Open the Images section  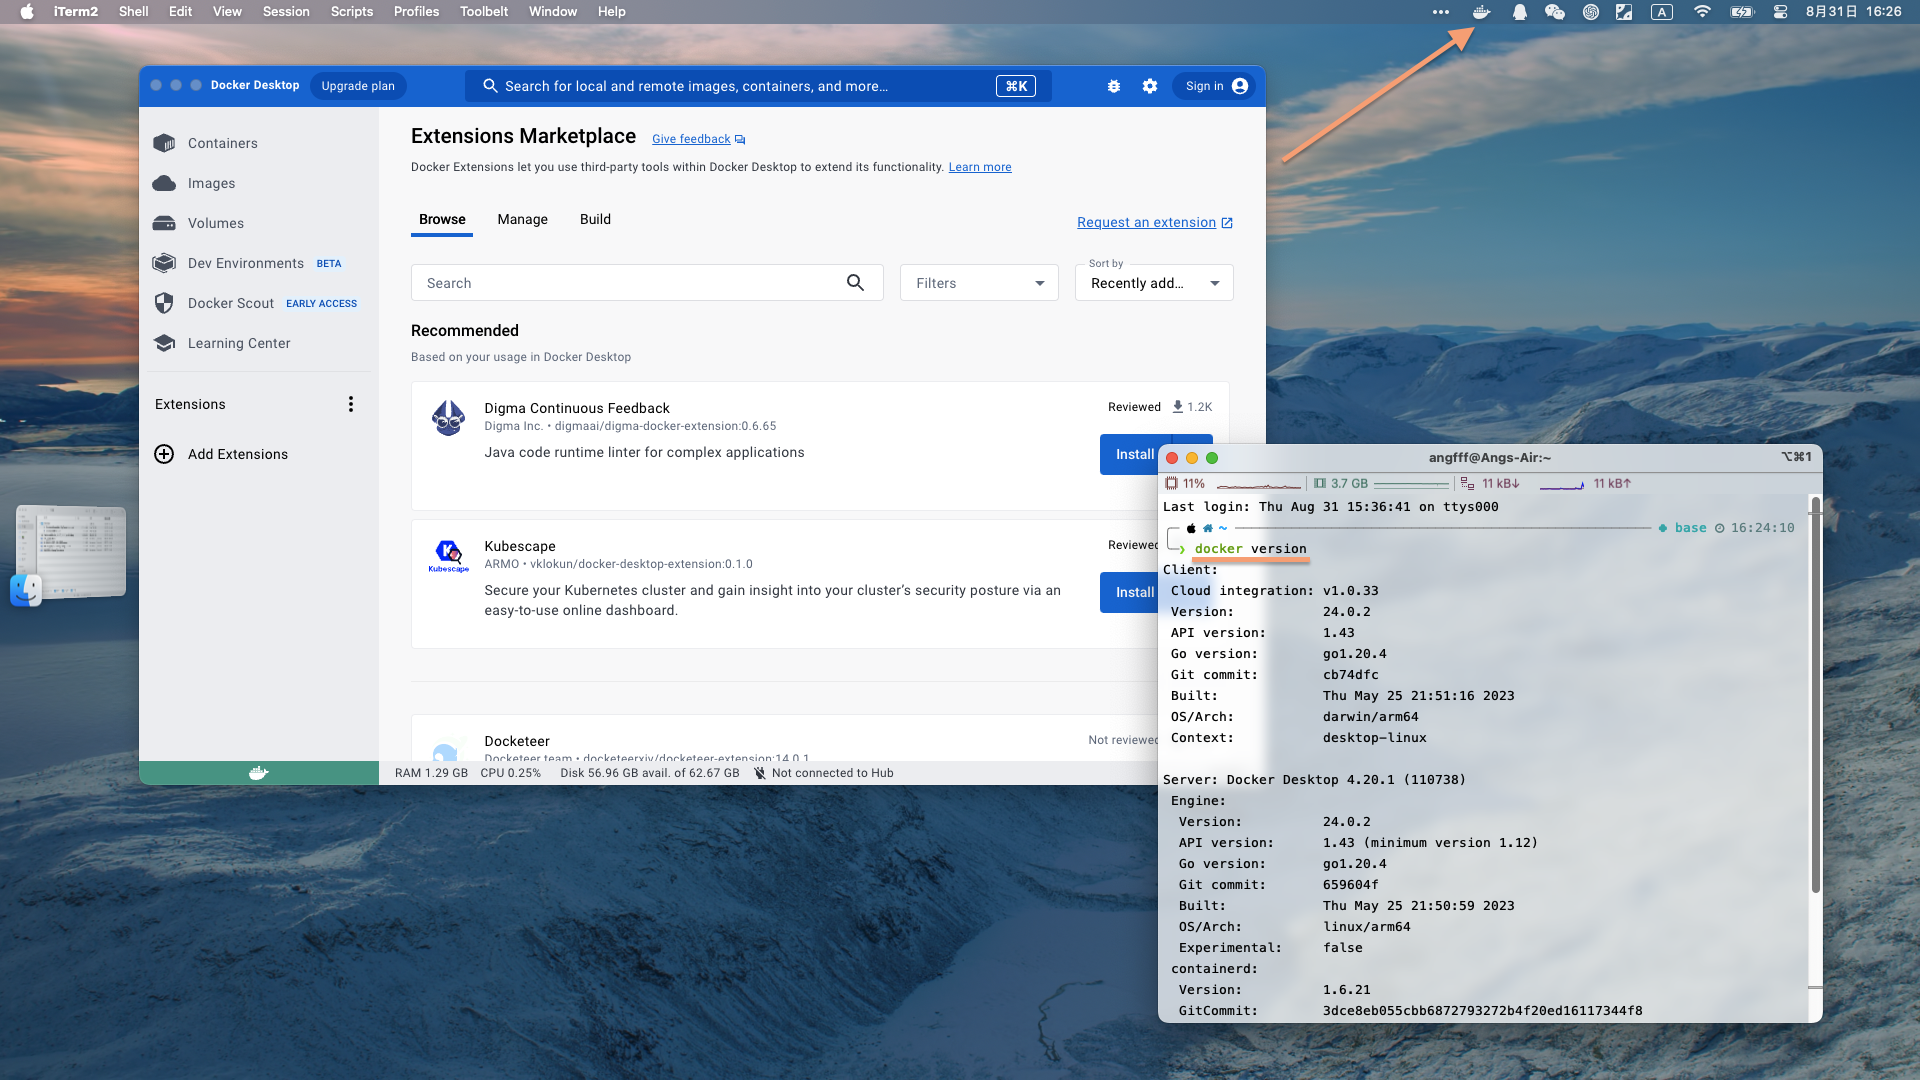(211, 183)
